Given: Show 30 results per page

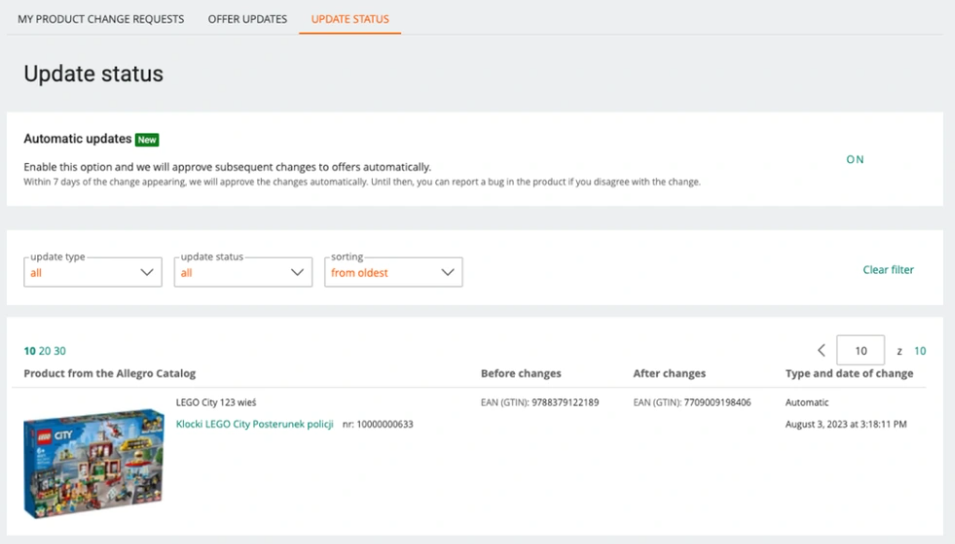Looking at the screenshot, I should (60, 351).
